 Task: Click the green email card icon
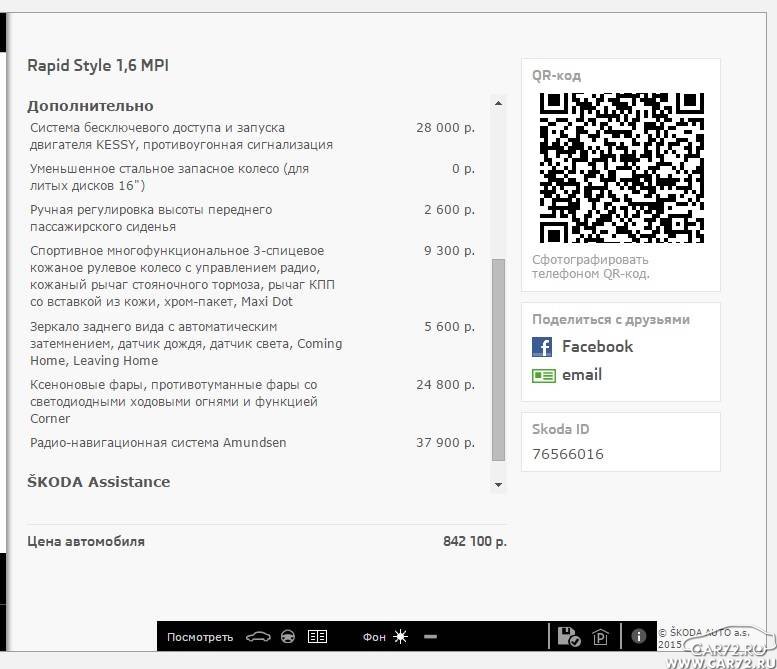pyautogui.click(x=544, y=376)
